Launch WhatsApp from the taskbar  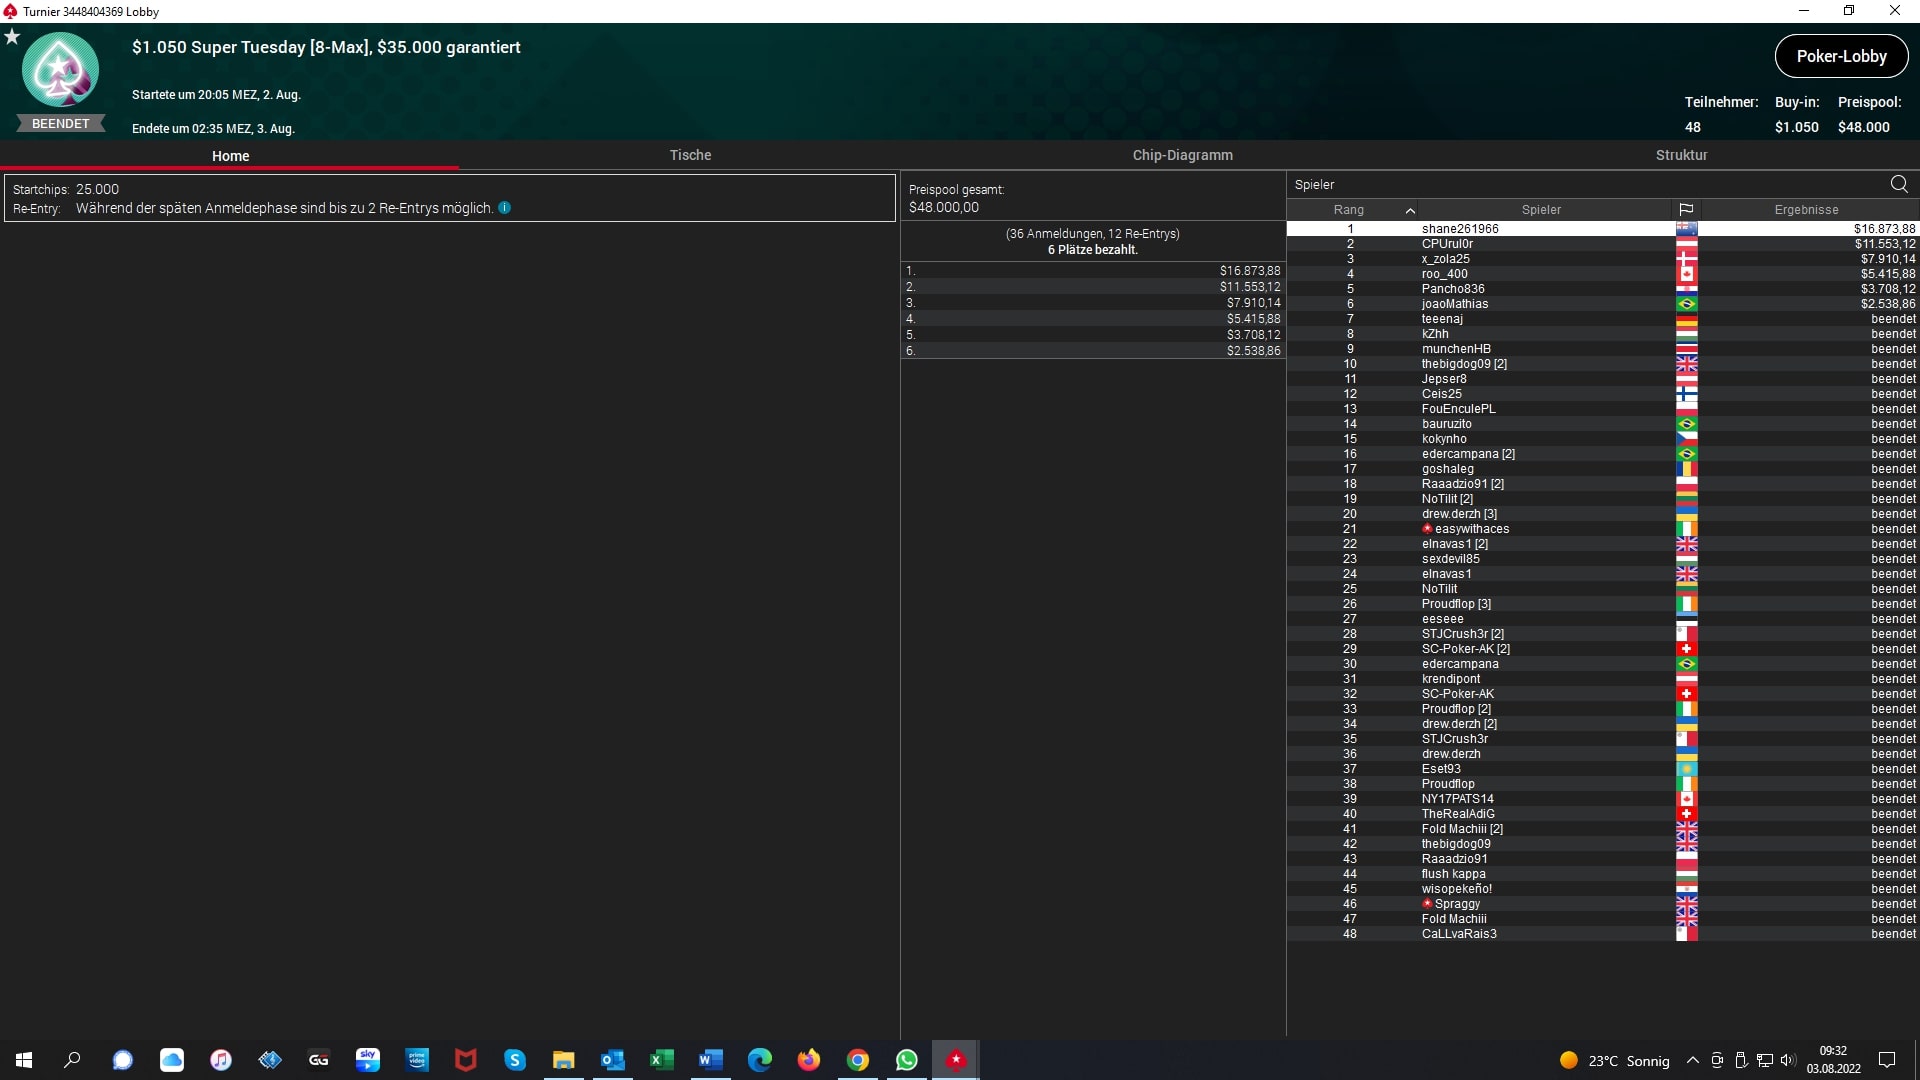(907, 1060)
